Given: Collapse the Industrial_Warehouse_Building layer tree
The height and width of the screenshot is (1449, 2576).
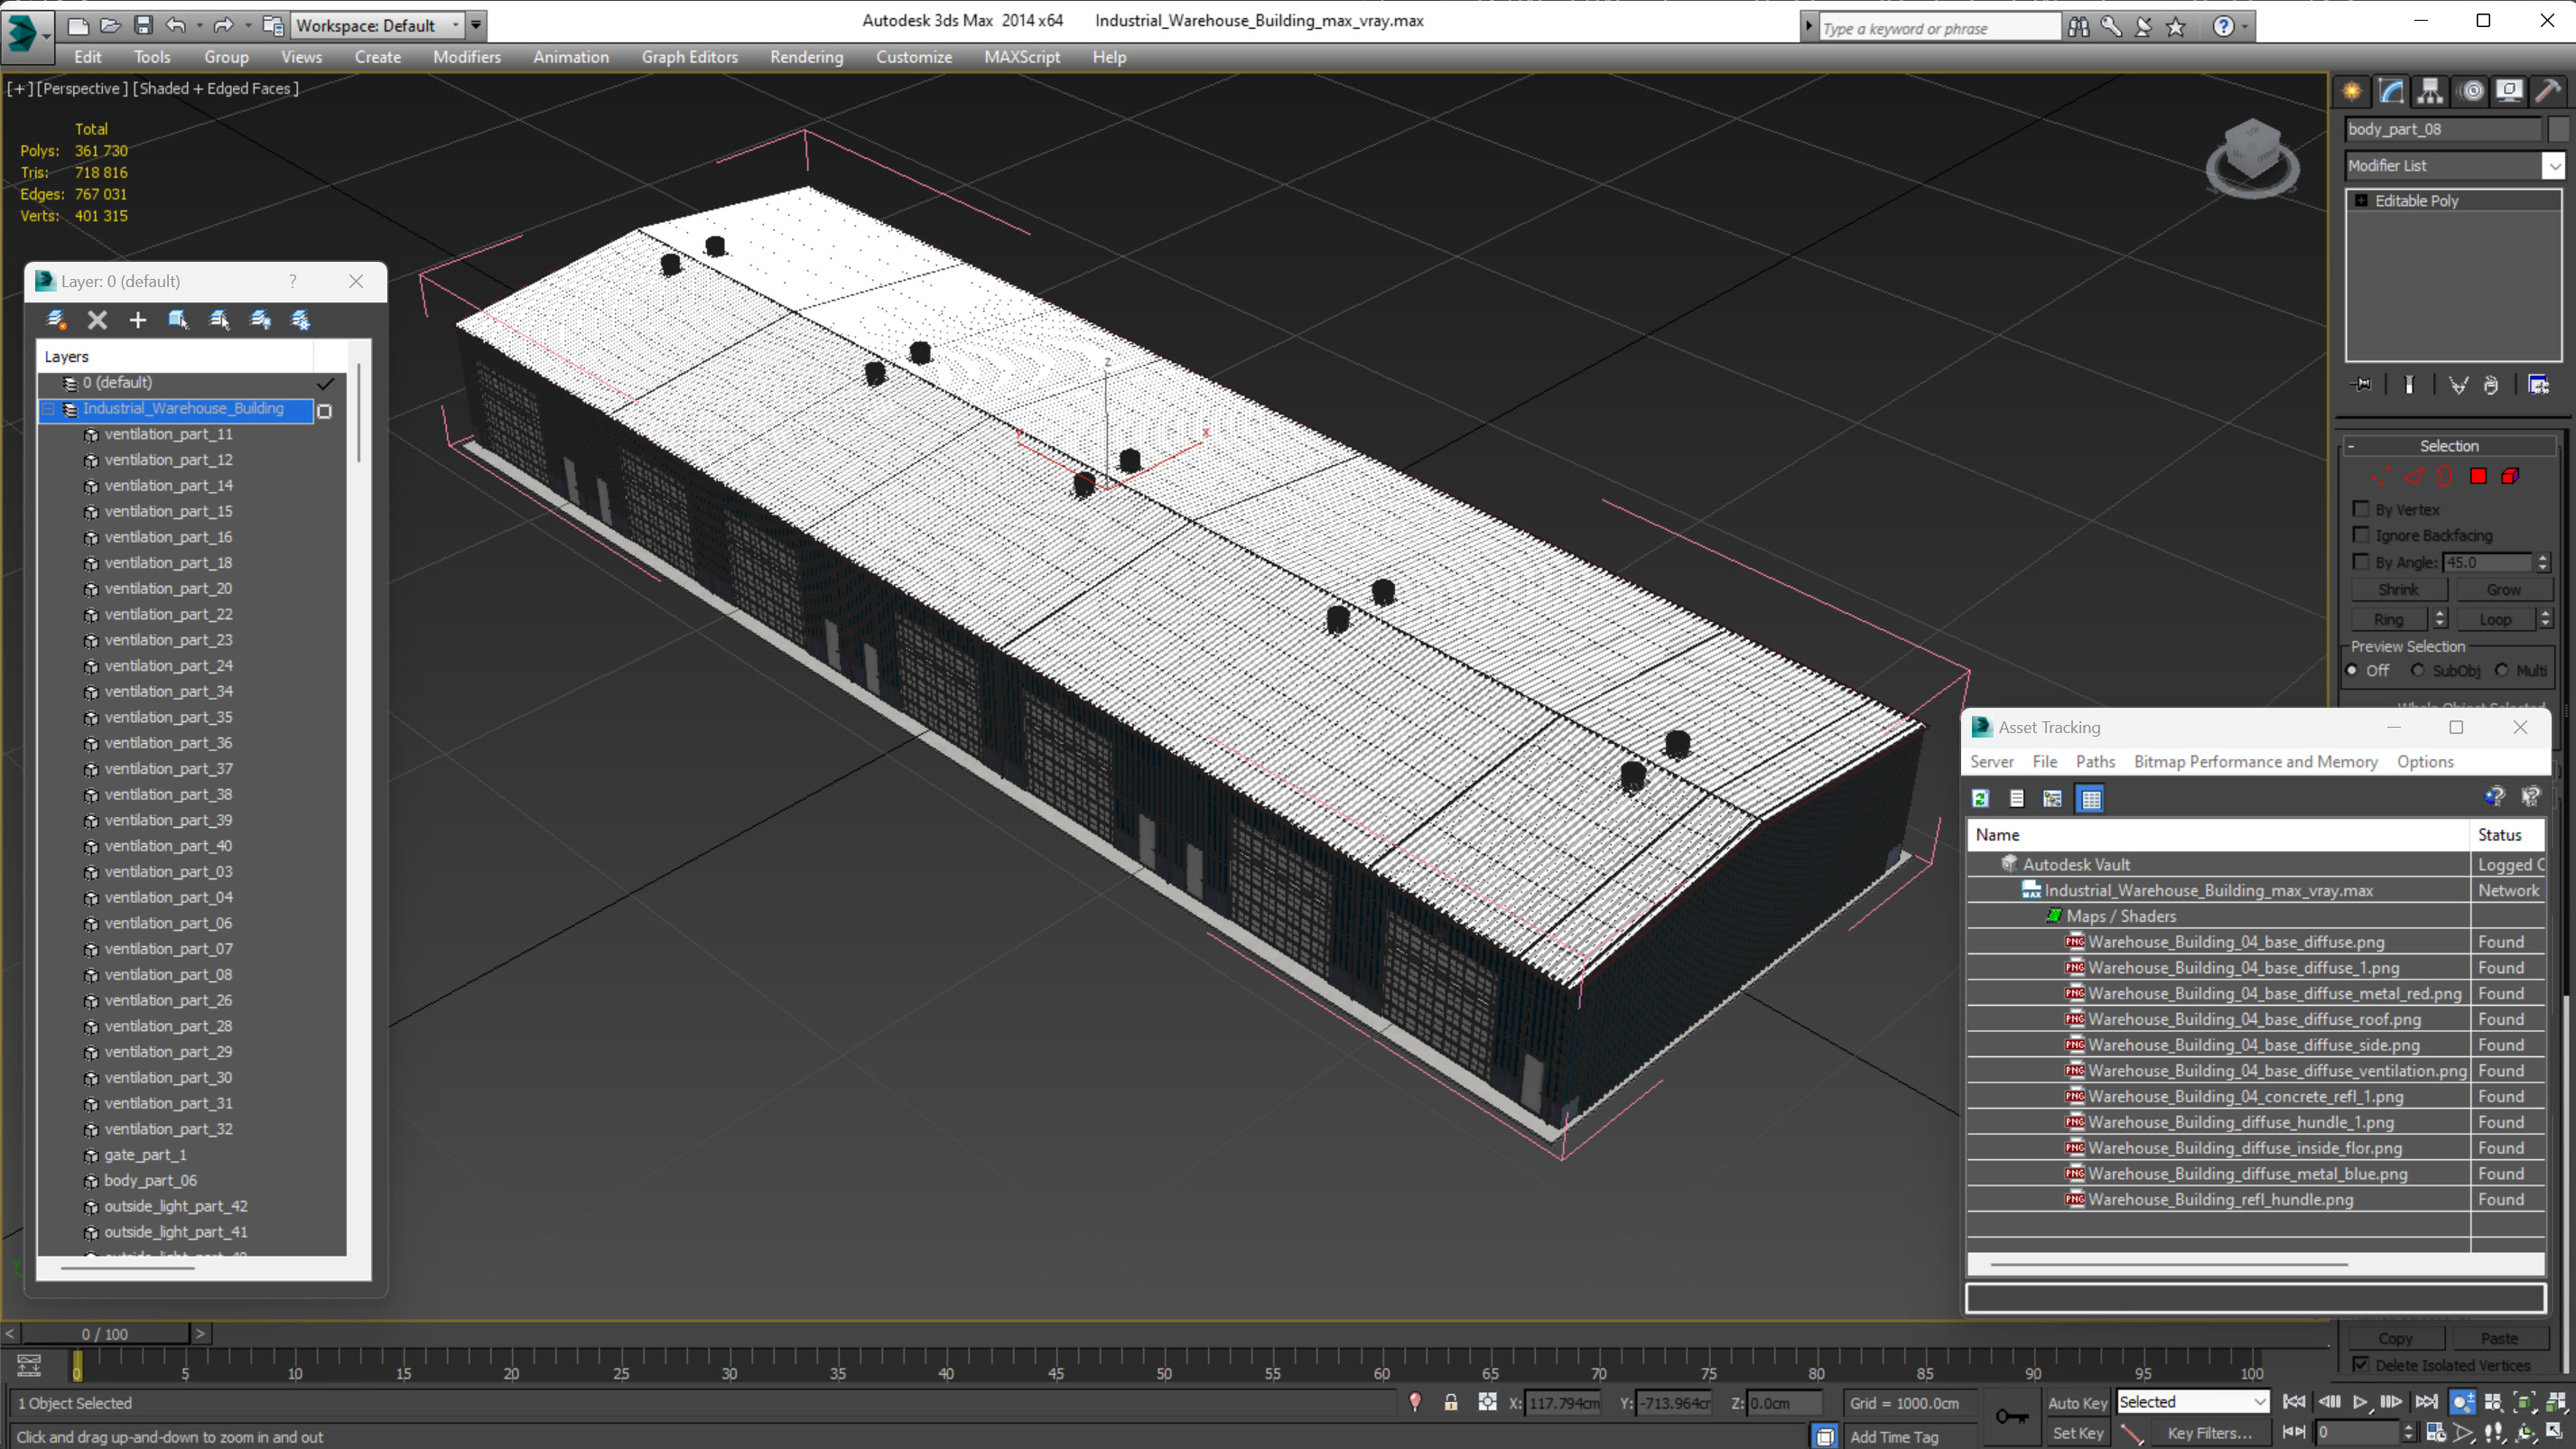Looking at the screenshot, I should [49, 409].
